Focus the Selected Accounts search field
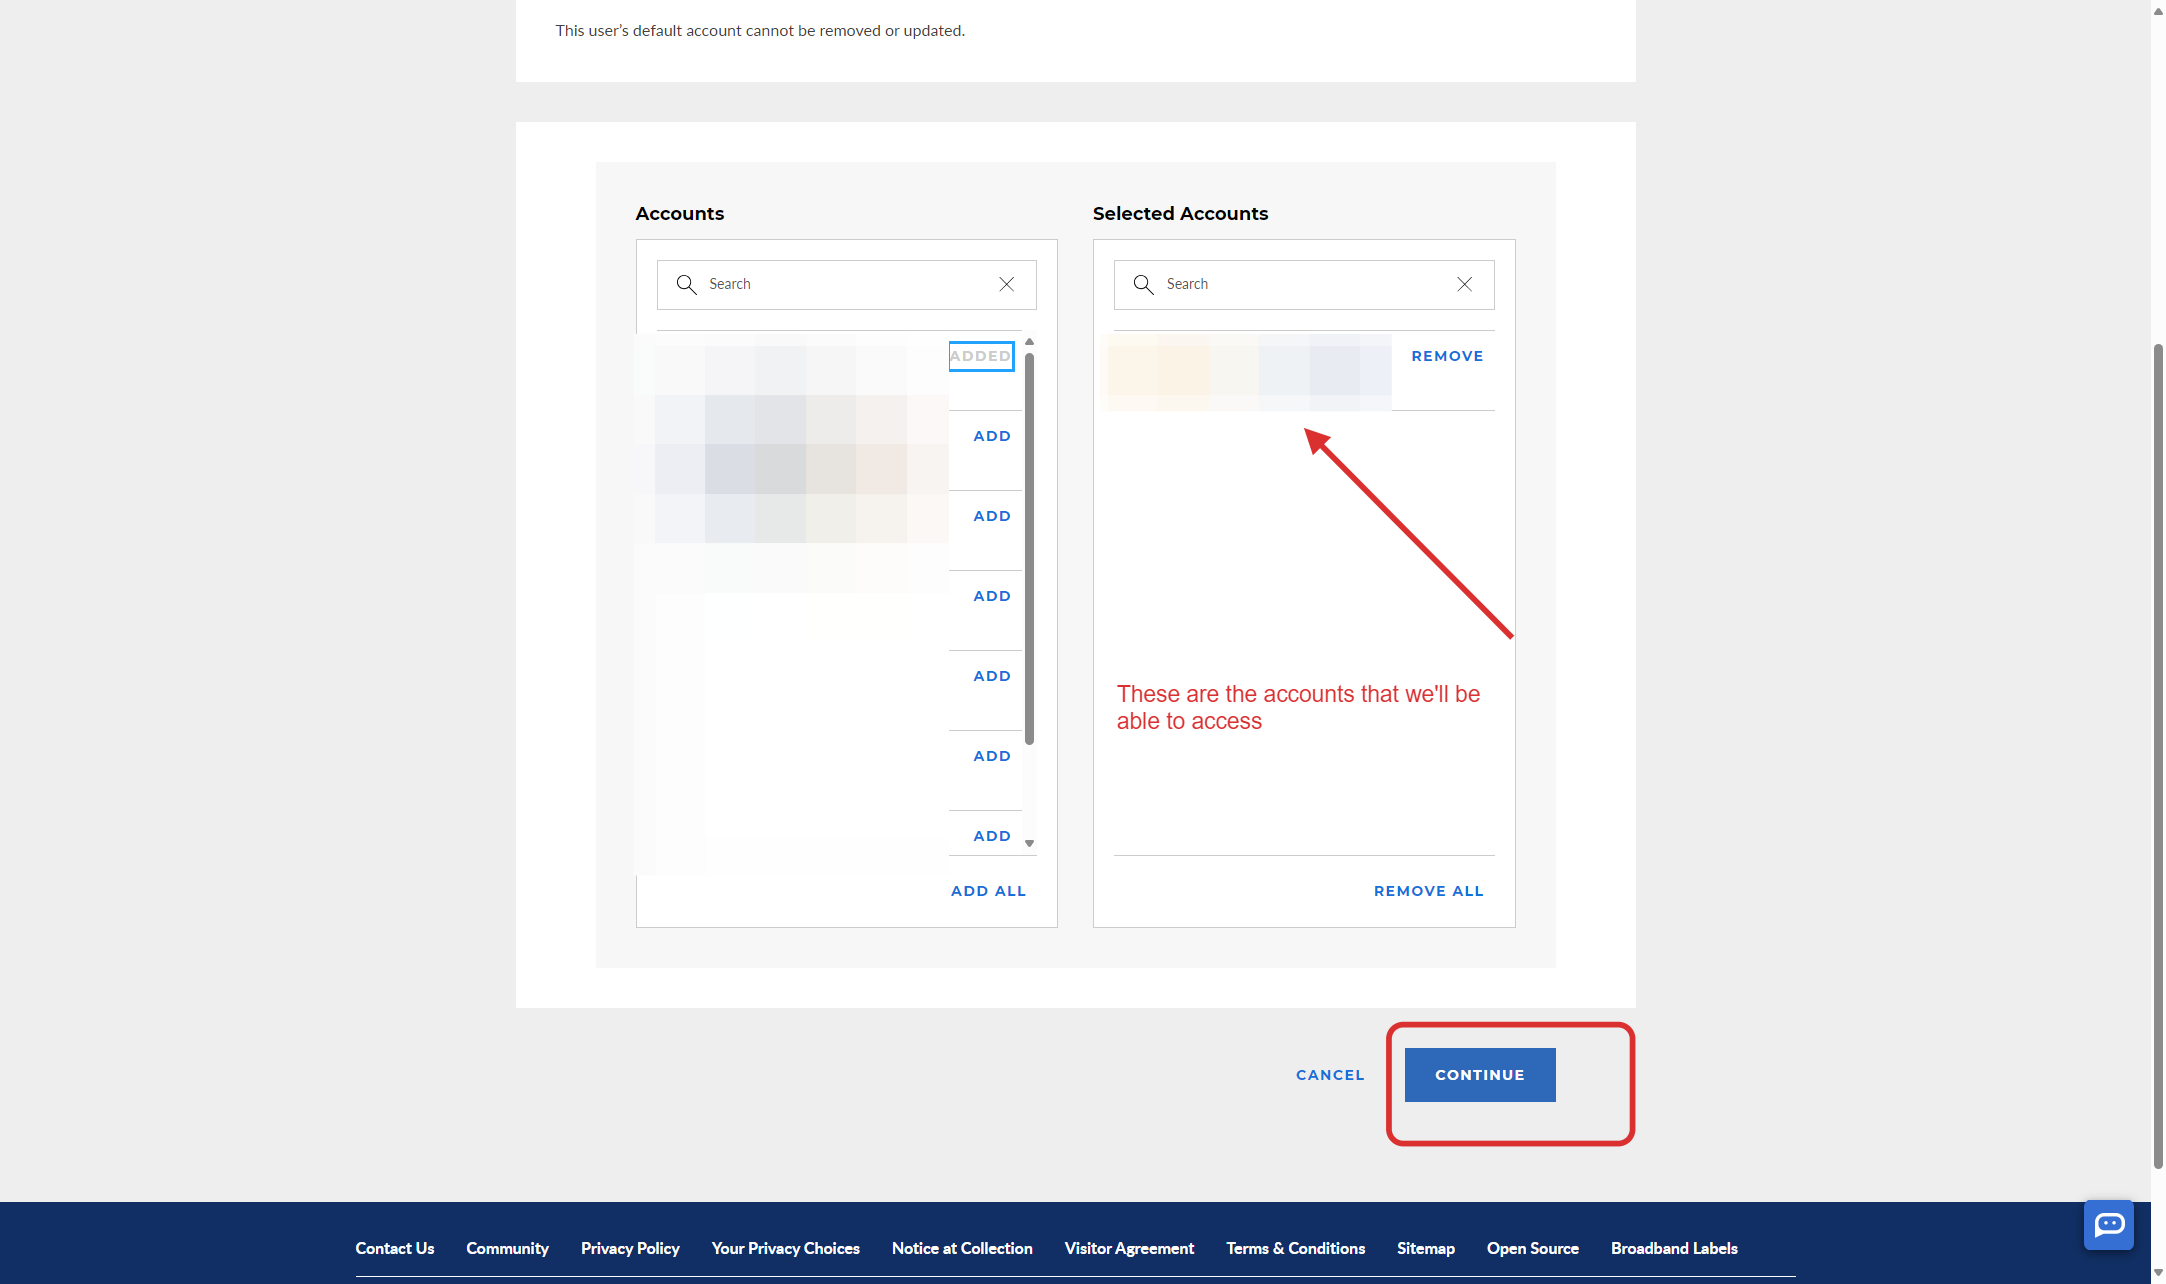Screen dimensions: 2166x1284 1304,285
